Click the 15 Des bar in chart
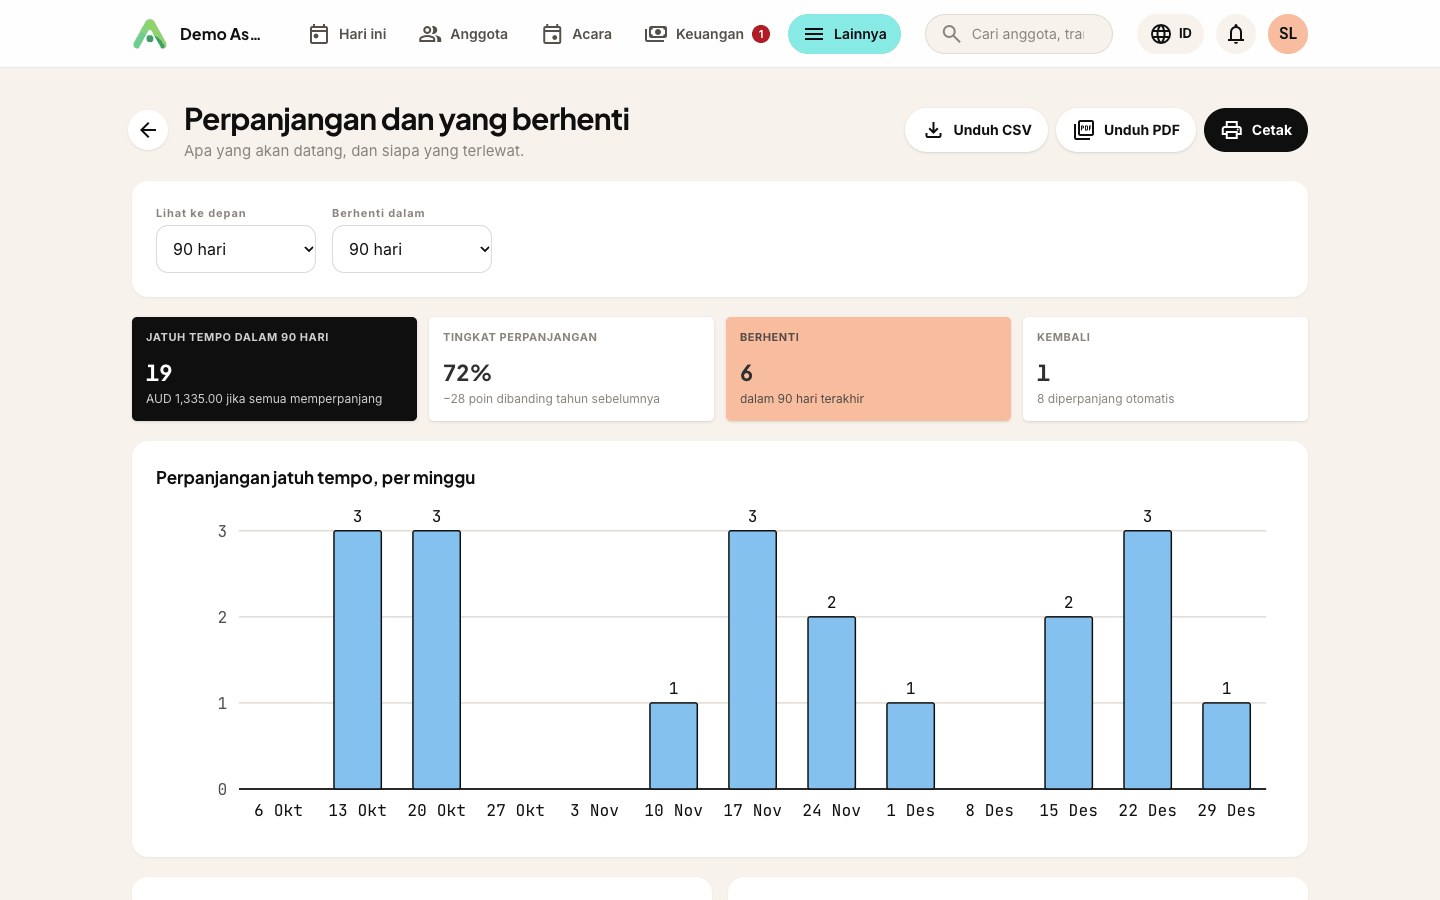Screen dimensions: 1440x900 1068,703
